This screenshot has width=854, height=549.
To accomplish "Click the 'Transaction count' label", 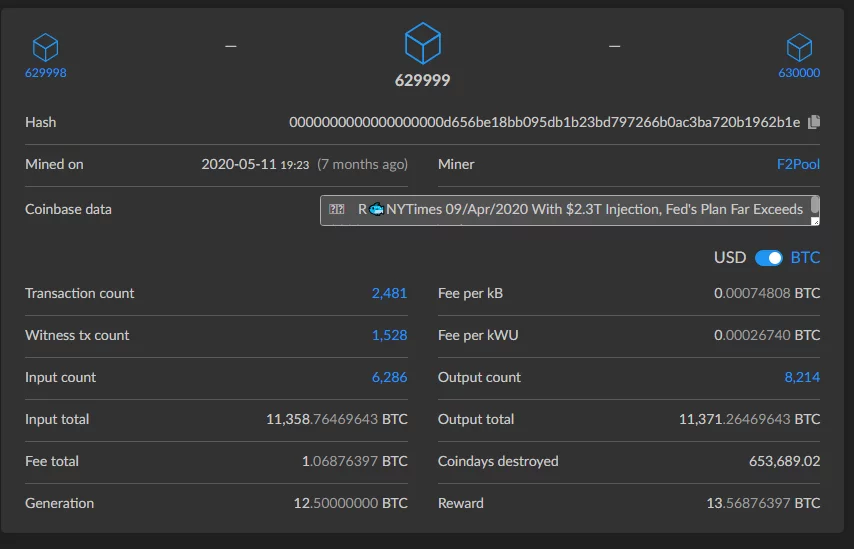I will coord(80,294).
